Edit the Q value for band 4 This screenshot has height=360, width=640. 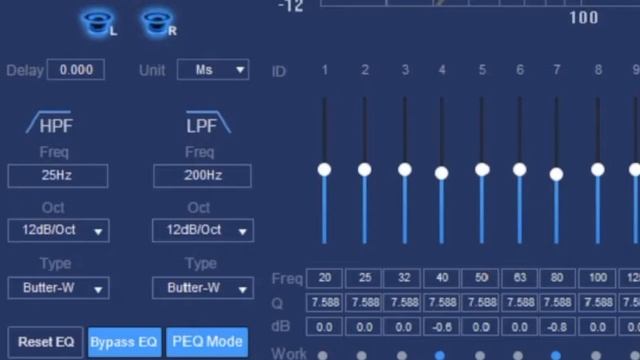pos(442,302)
